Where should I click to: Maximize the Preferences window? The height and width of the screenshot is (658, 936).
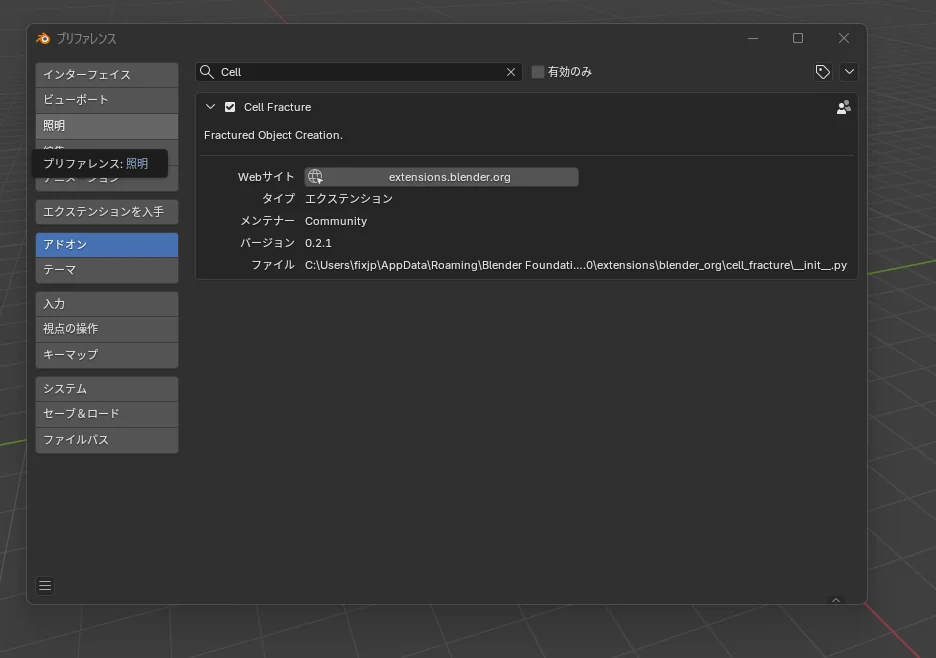click(798, 38)
